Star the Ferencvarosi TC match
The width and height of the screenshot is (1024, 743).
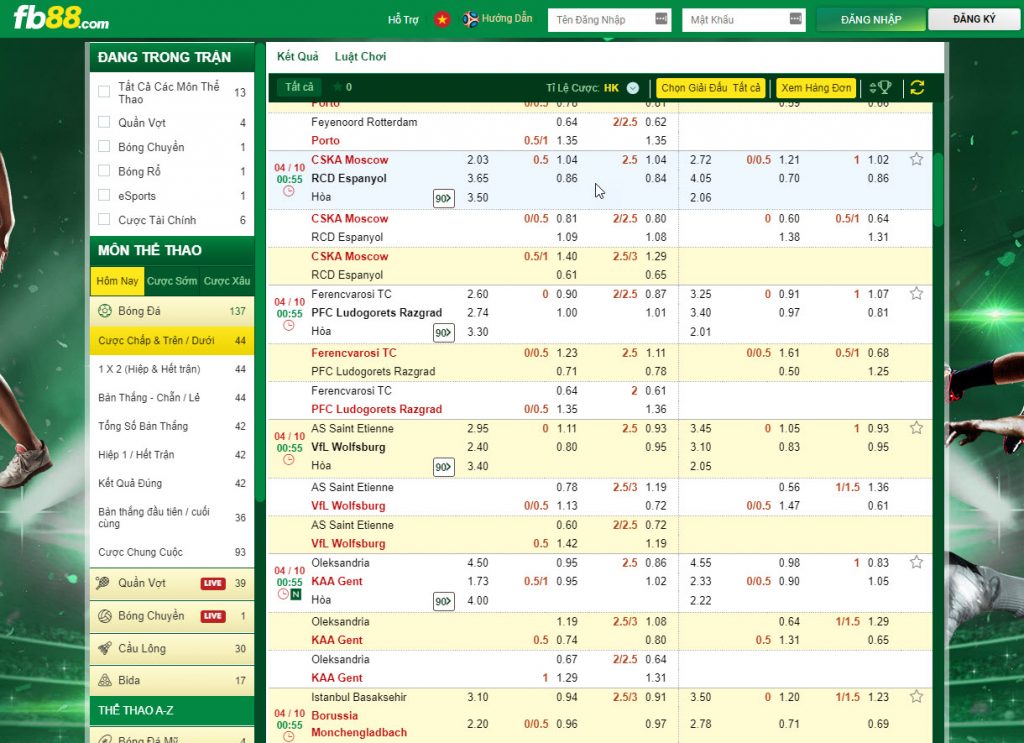click(916, 294)
